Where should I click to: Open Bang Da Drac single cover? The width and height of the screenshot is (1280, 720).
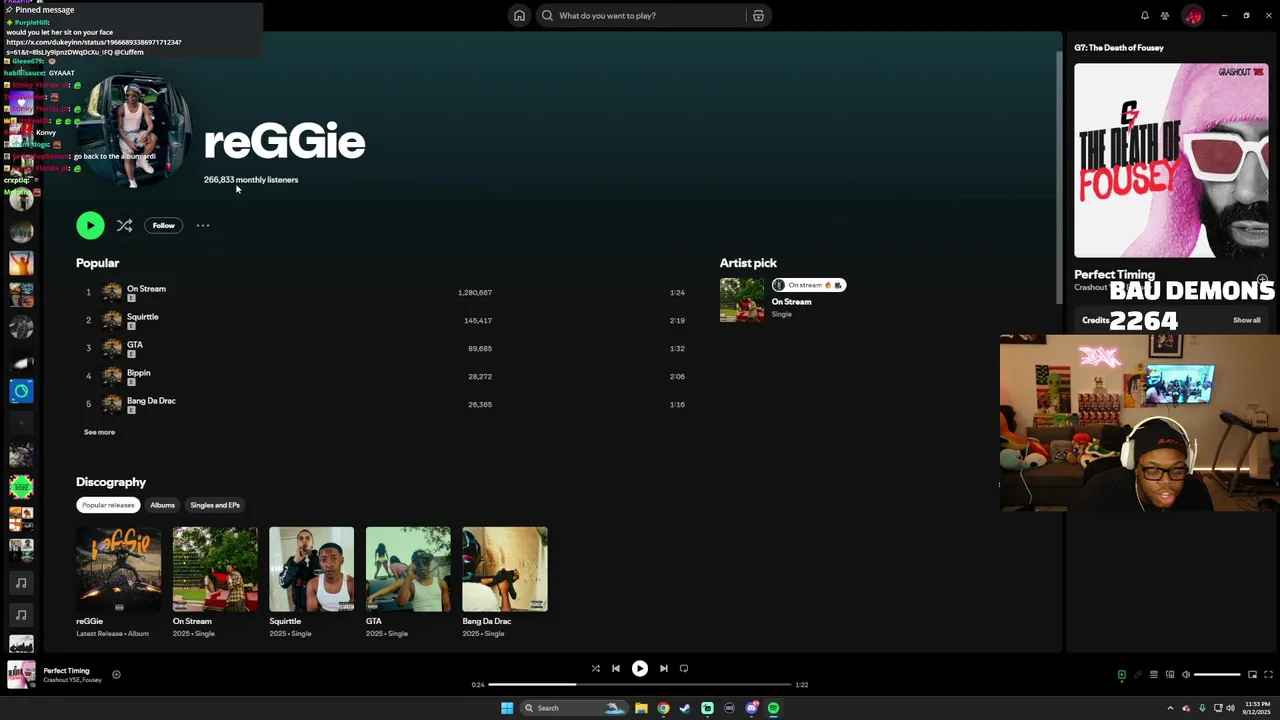505,569
